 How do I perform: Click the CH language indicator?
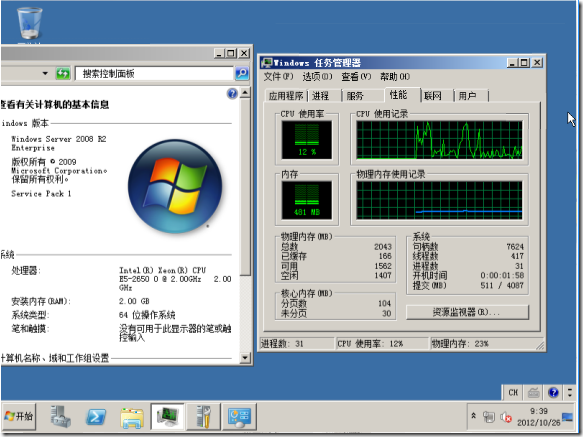click(x=513, y=392)
